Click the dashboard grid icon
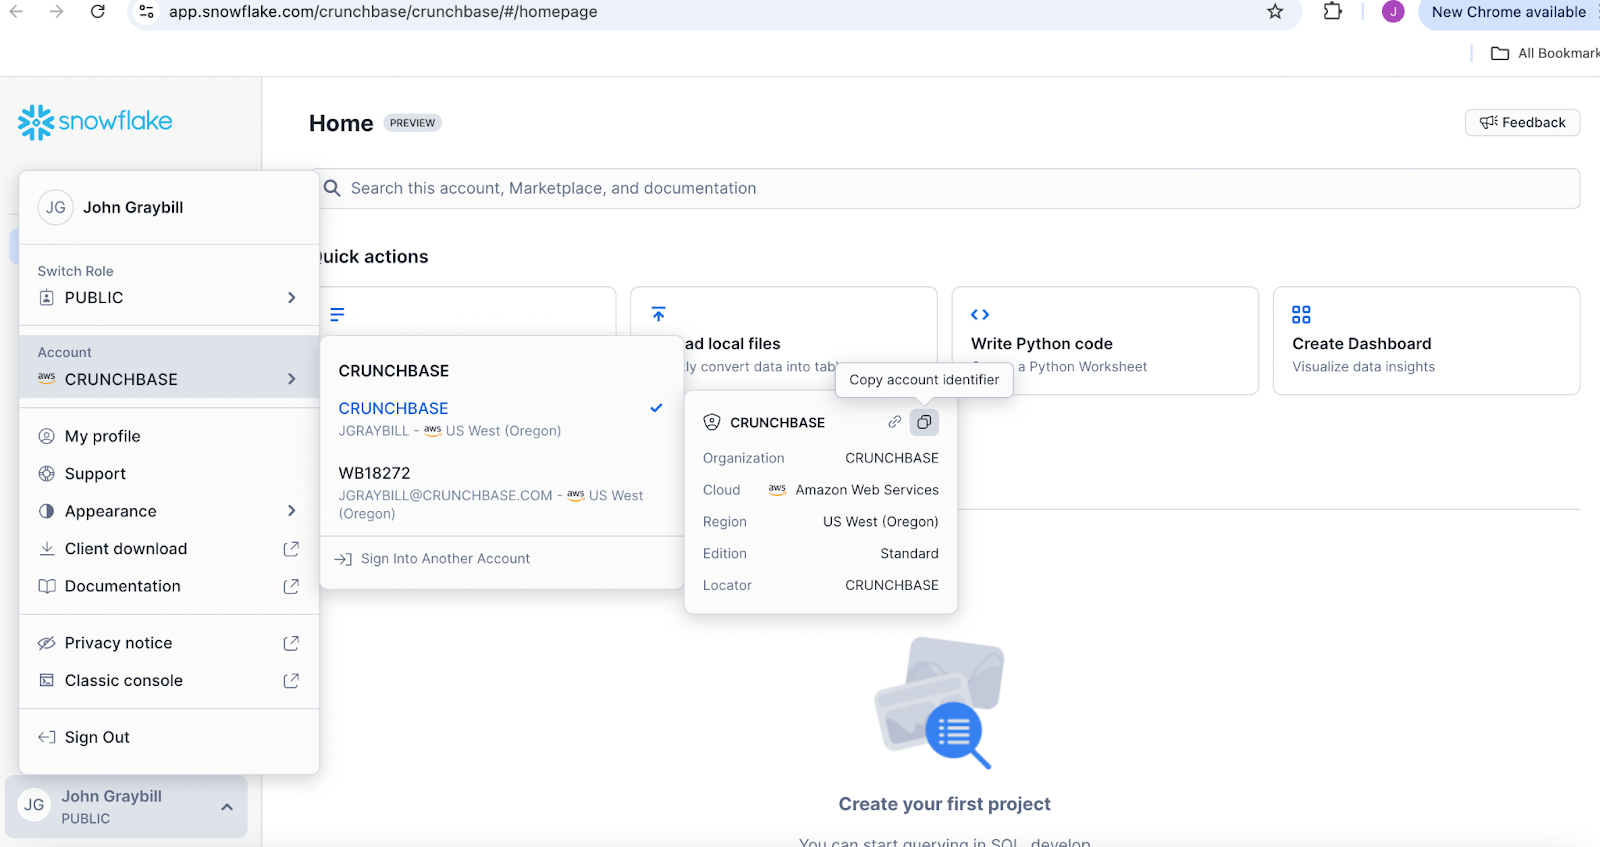 (x=1301, y=314)
